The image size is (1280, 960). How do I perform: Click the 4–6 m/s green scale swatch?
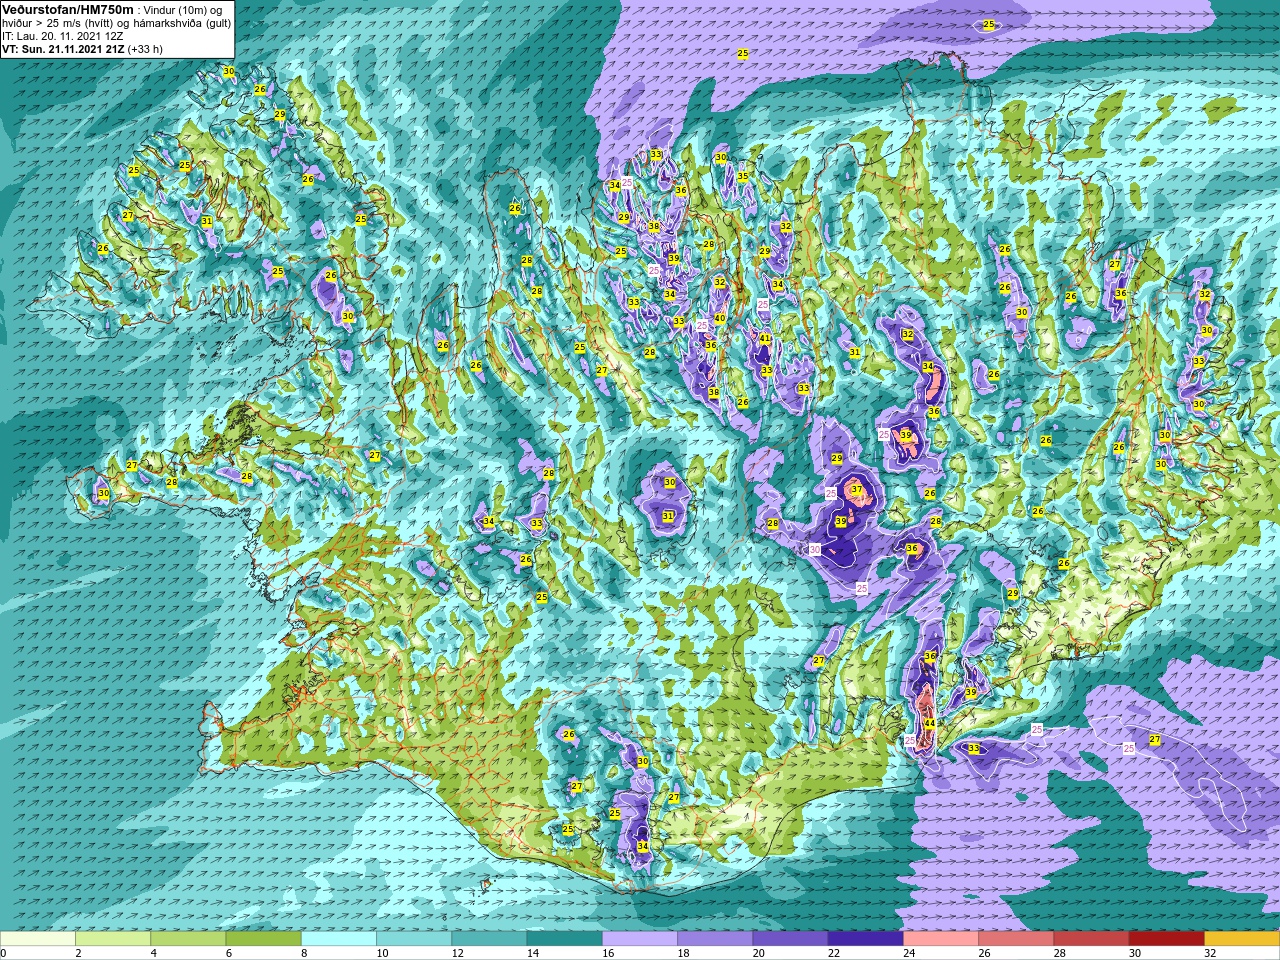[188, 939]
